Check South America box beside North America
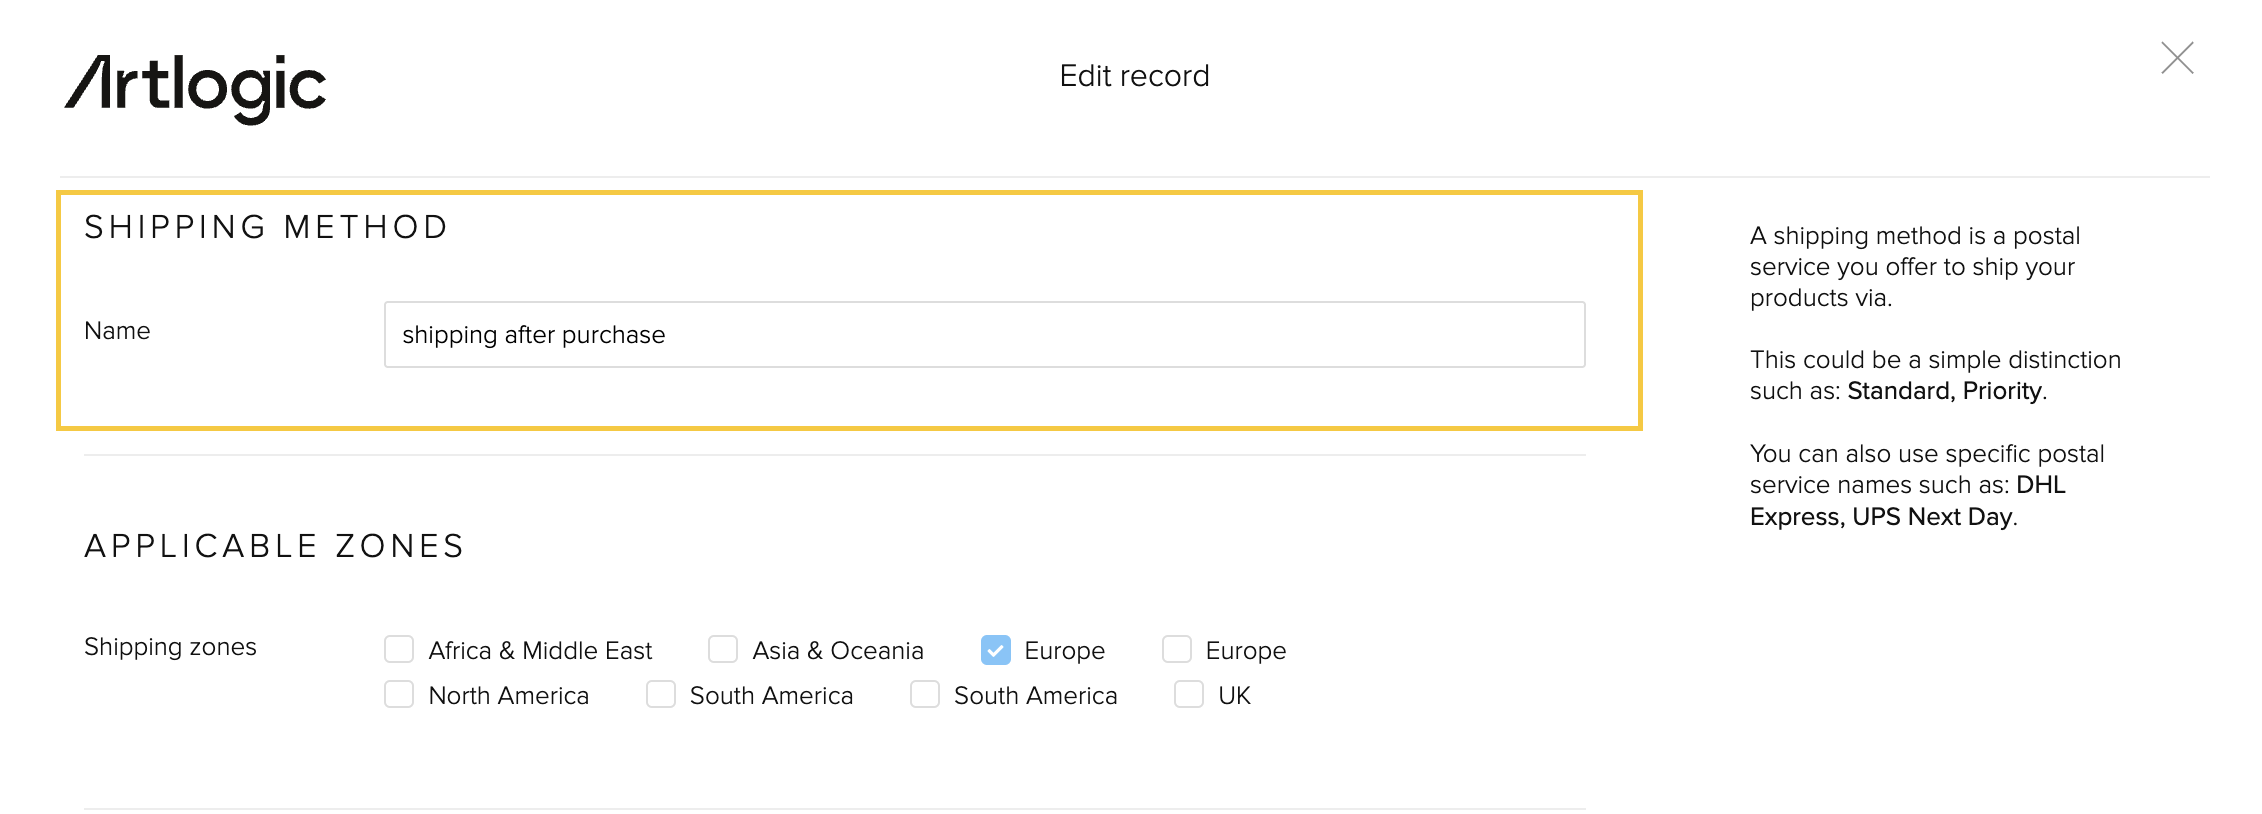Image resolution: width=2262 pixels, height=814 pixels. (661, 695)
